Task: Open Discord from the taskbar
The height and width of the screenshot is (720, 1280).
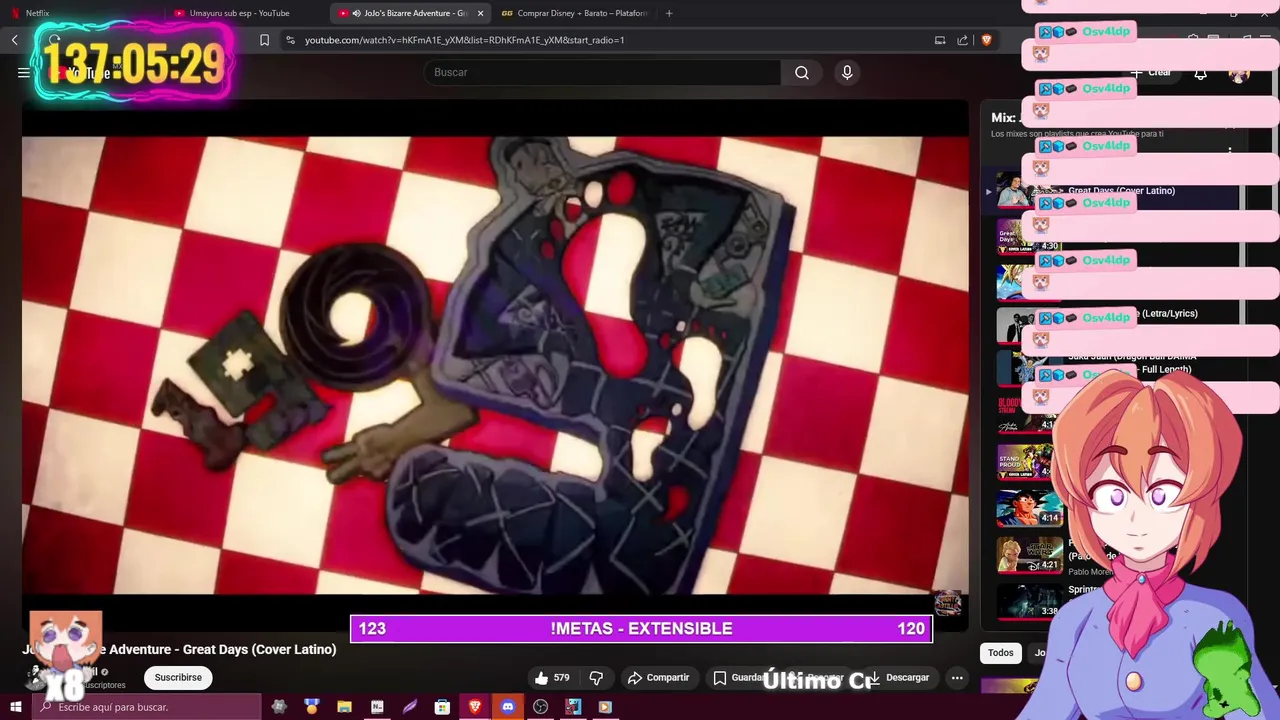Action: [x=507, y=707]
